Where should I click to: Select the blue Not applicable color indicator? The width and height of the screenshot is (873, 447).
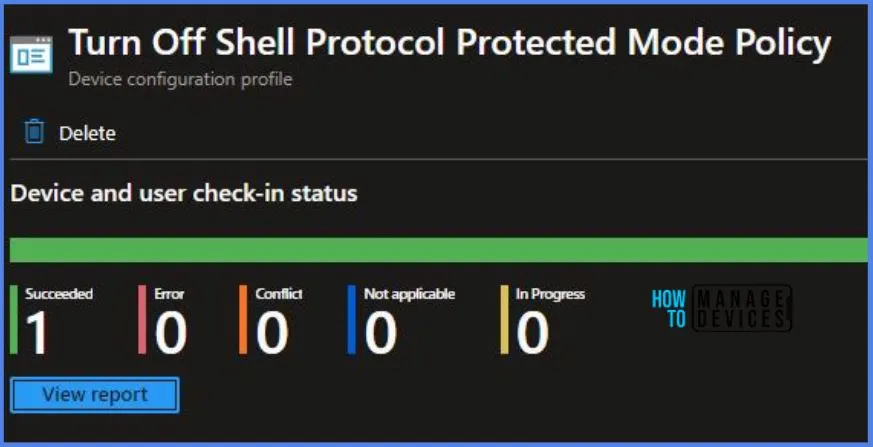coord(351,320)
